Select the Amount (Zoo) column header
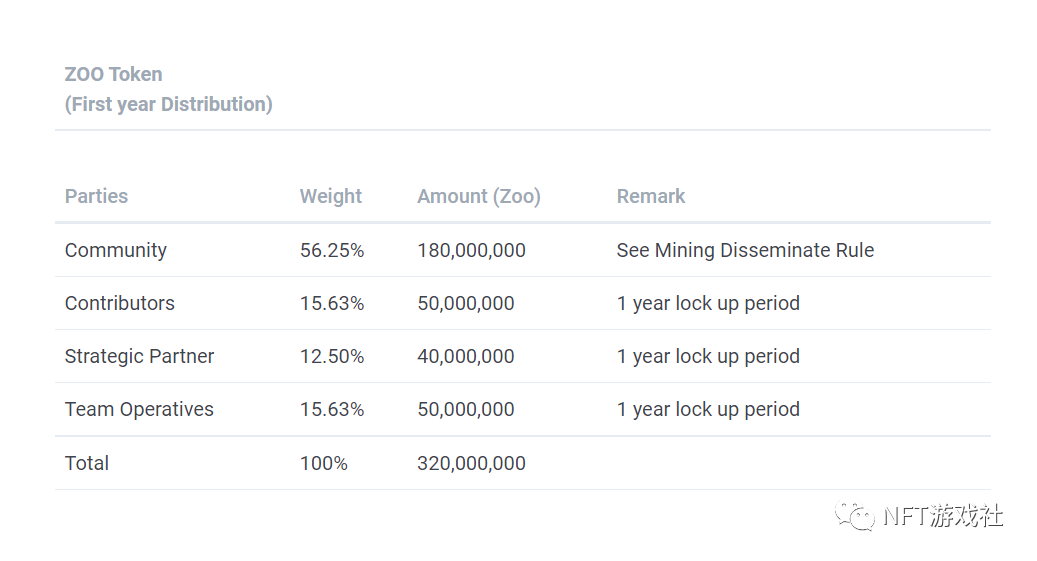Image resolution: width=1037 pixels, height=561 pixels. click(x=478, y=196)
